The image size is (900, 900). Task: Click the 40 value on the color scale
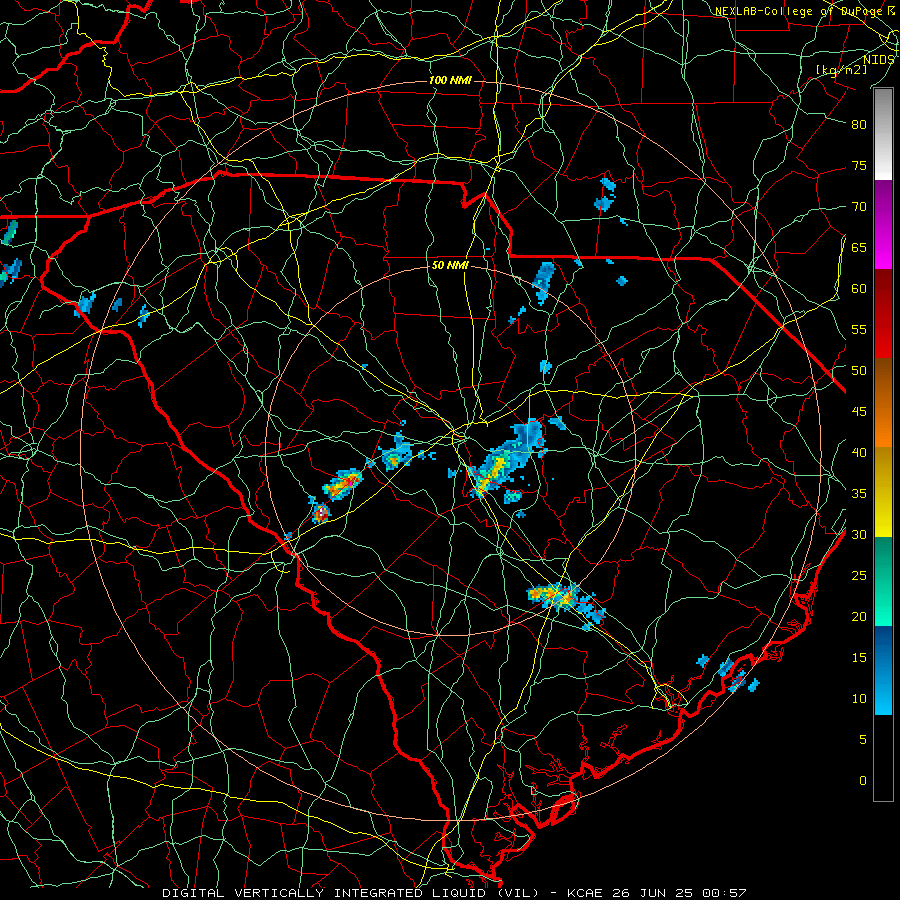(x=859, y=453)
